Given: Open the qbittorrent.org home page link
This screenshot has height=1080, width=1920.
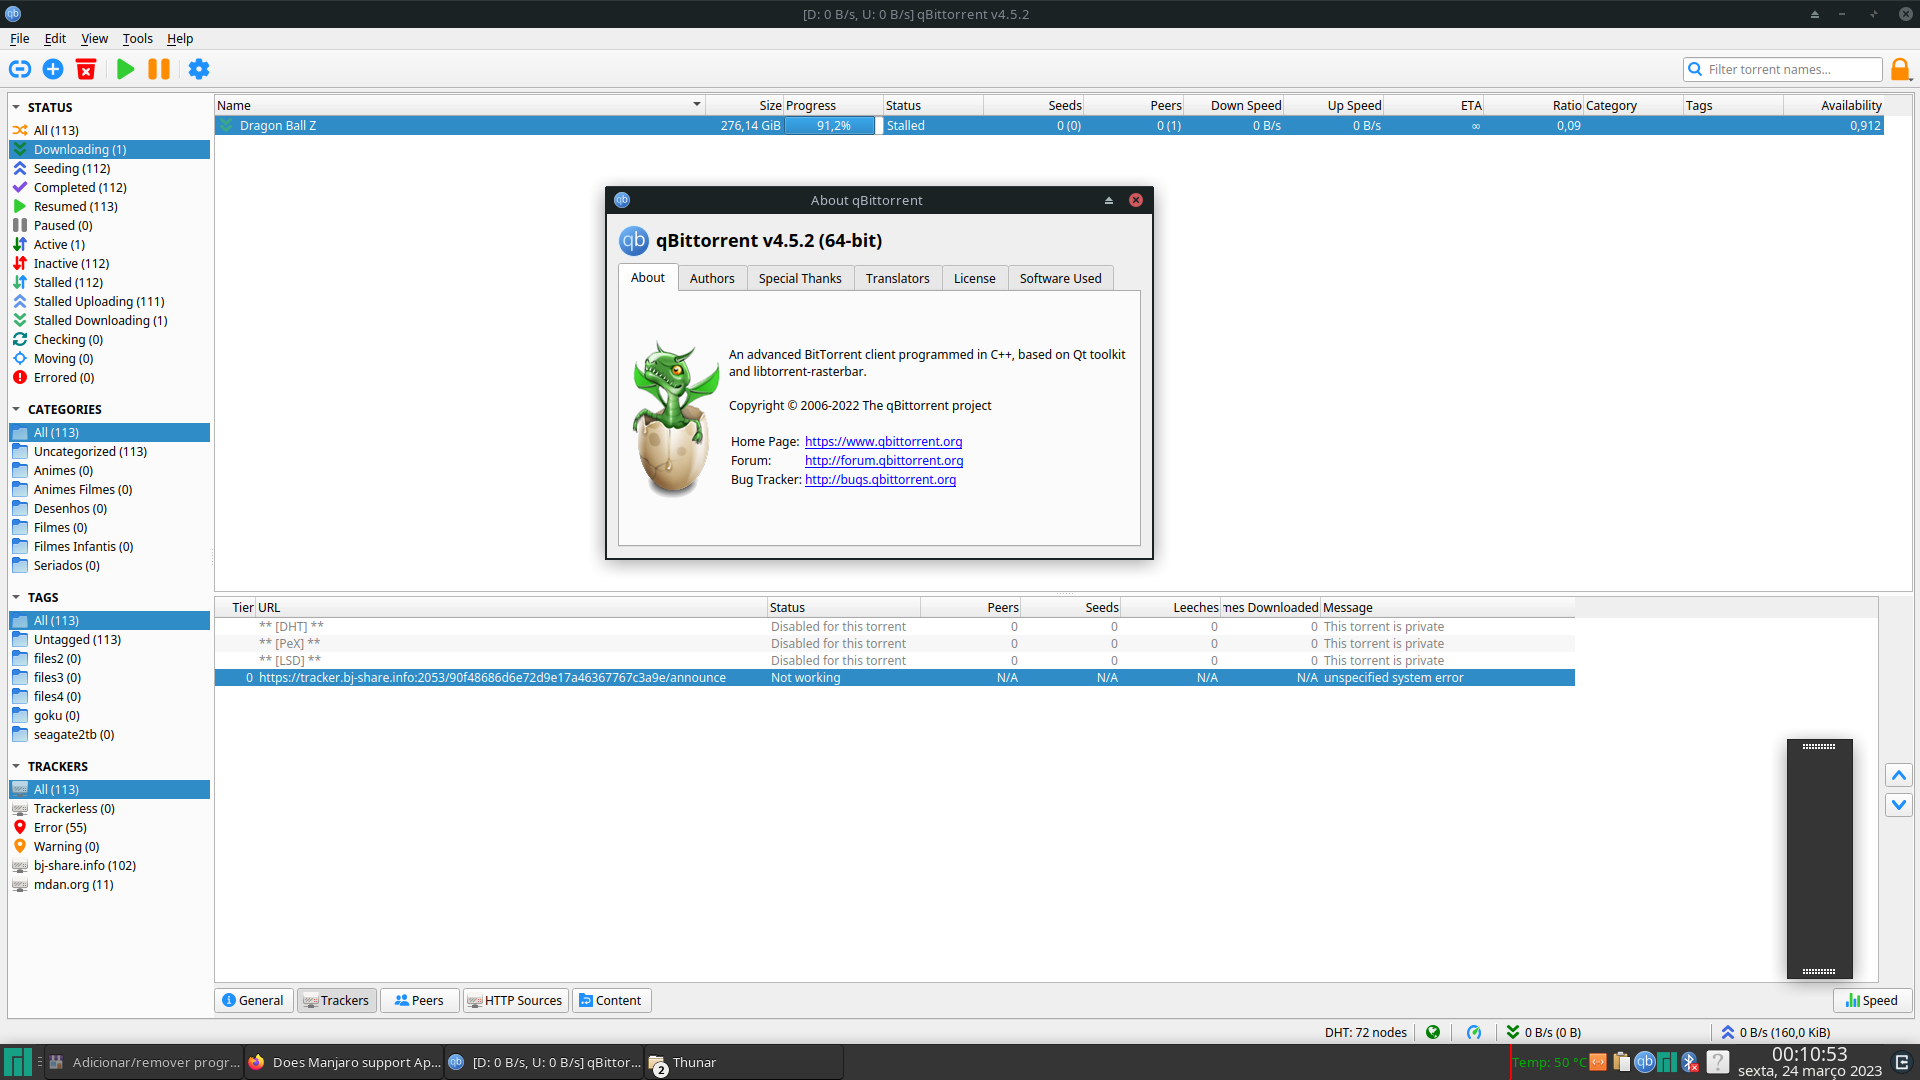Looking at the screenshot, I should click(x=883, y=441).
